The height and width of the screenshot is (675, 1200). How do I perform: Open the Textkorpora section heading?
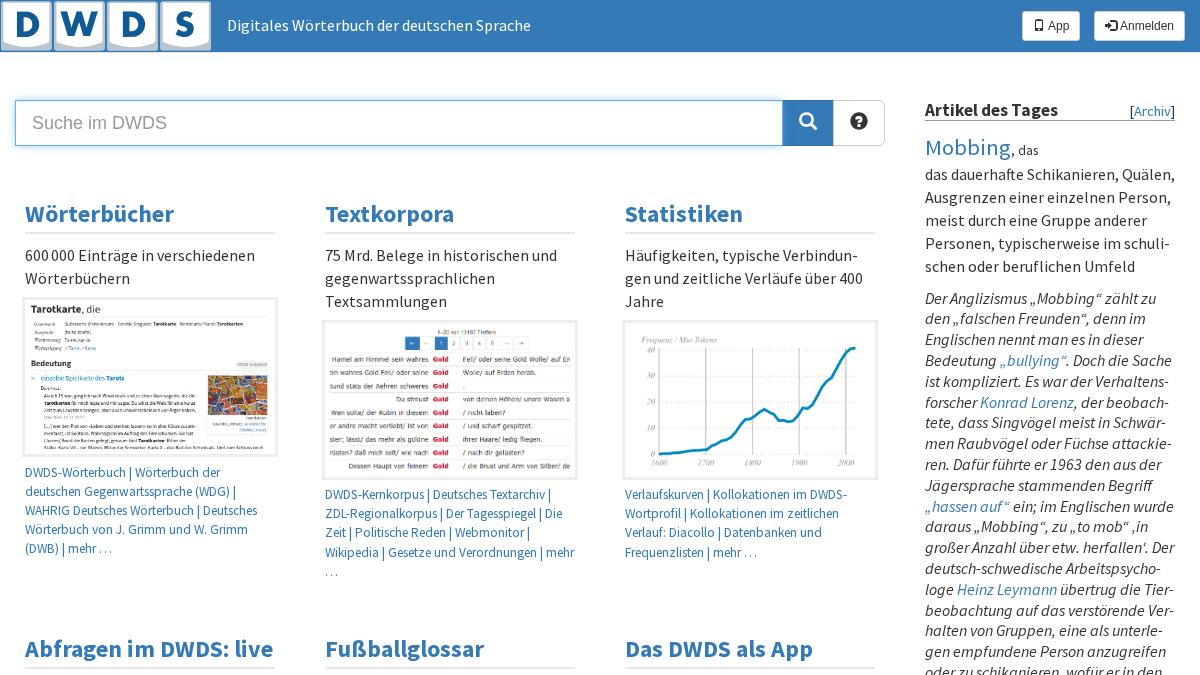(390, 214)
